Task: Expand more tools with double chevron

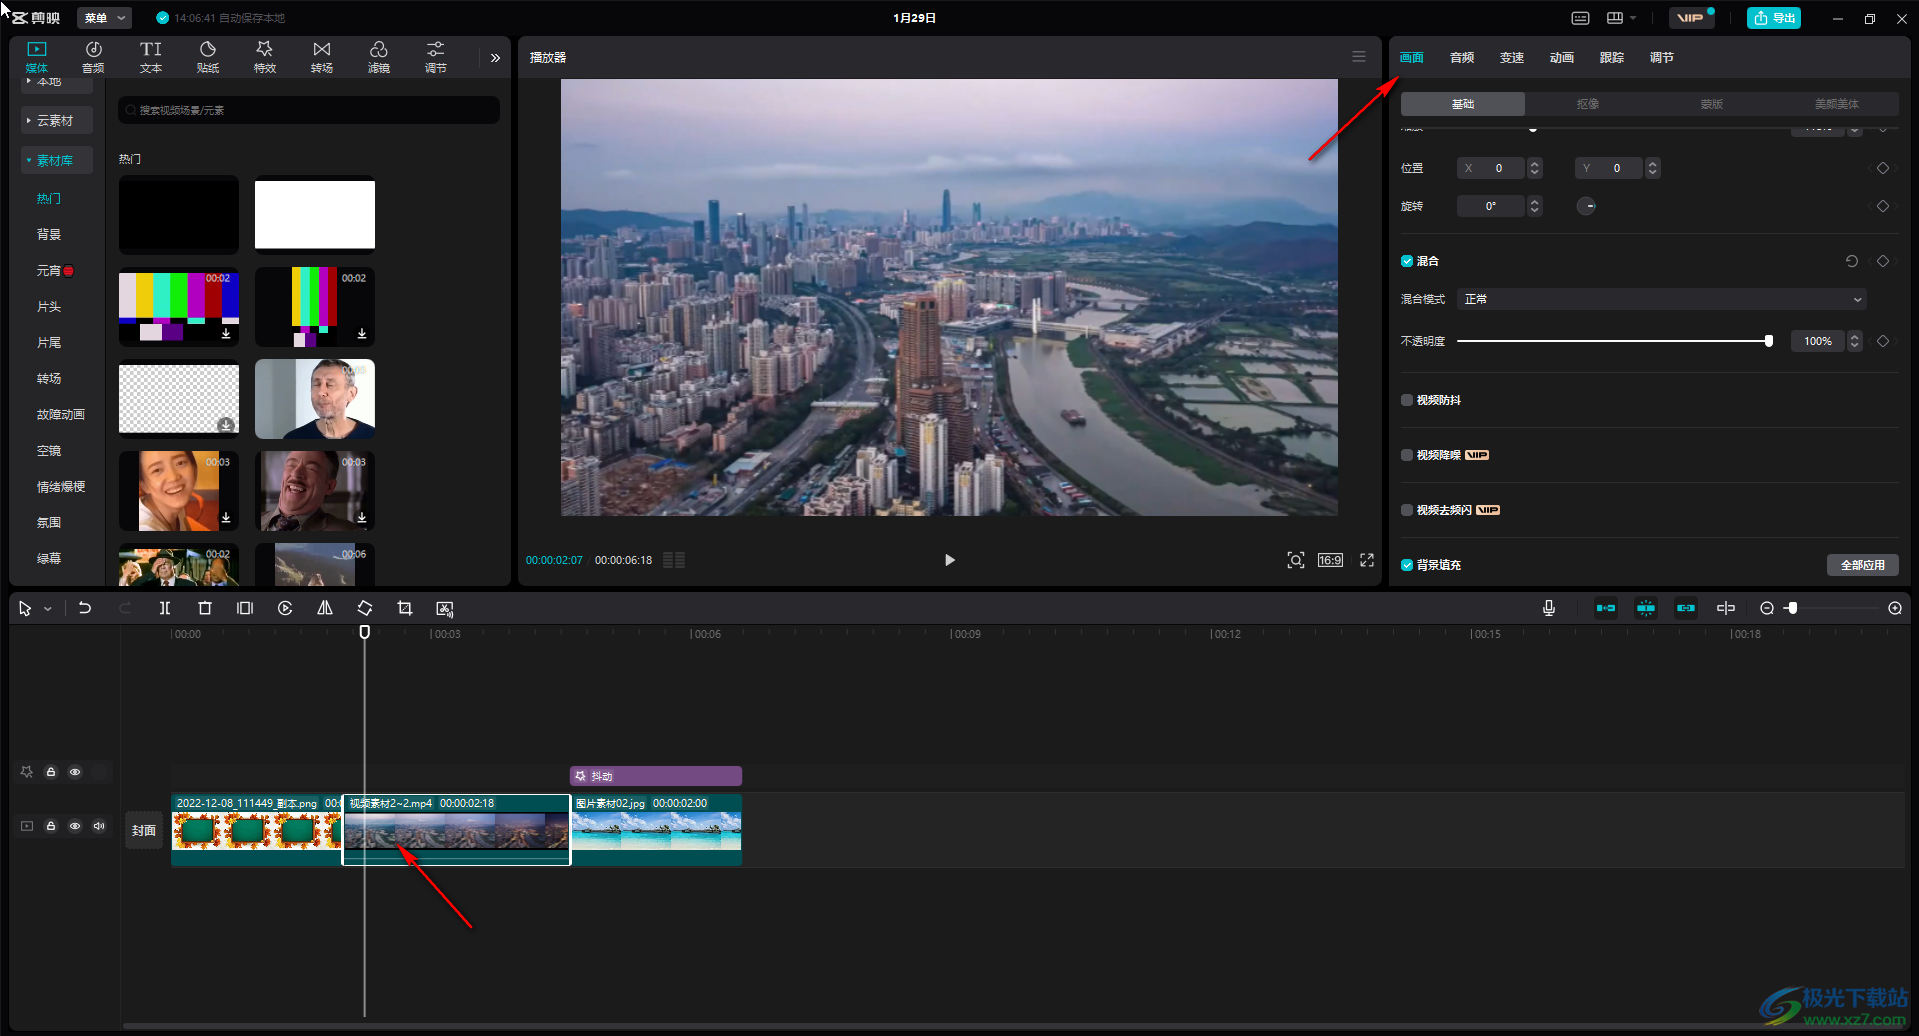Action: pyautogui.click(x=495, y=58)
